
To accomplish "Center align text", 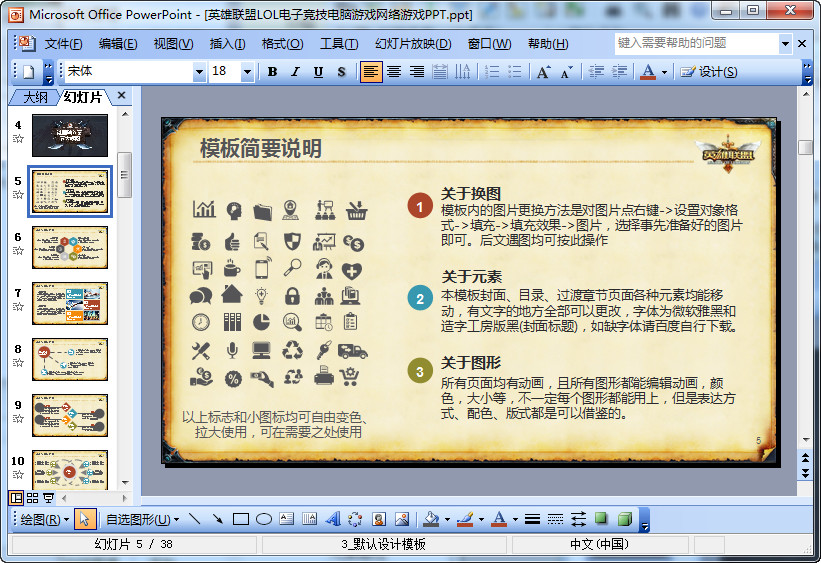I will point(394,72).
